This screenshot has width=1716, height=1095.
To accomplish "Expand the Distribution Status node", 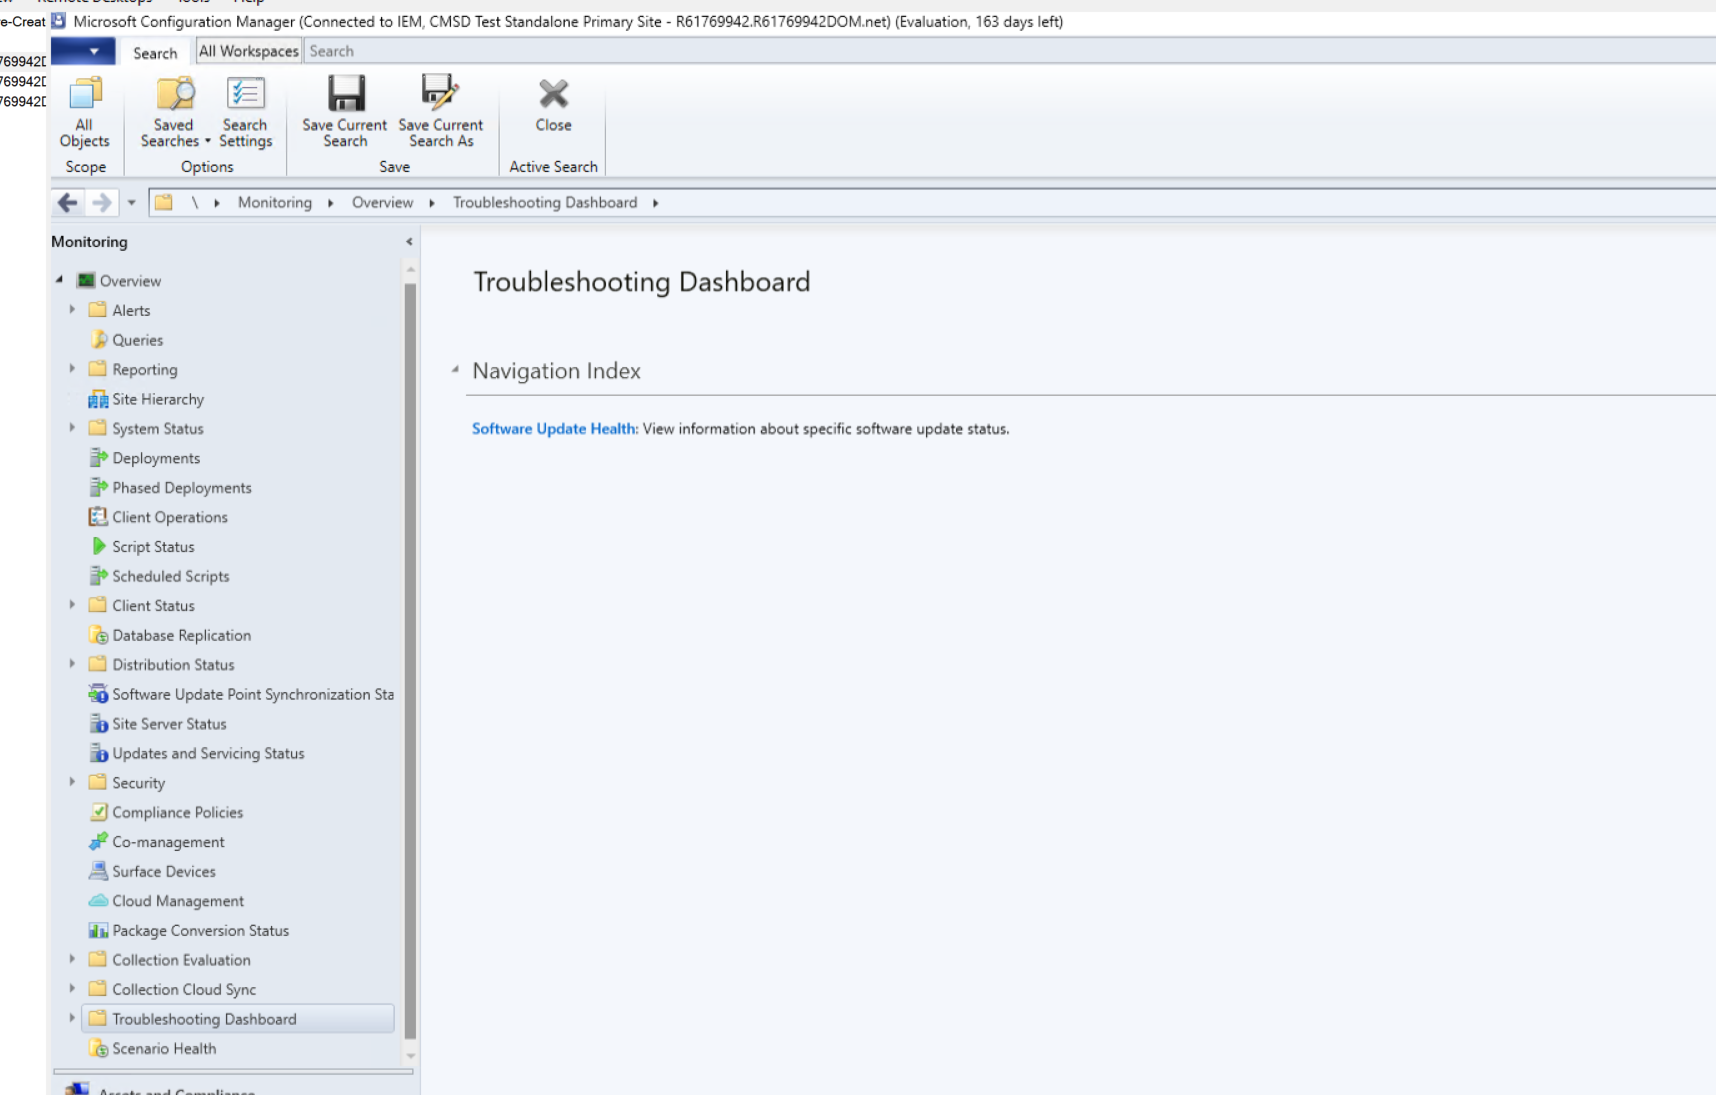I will coord(72,664).
